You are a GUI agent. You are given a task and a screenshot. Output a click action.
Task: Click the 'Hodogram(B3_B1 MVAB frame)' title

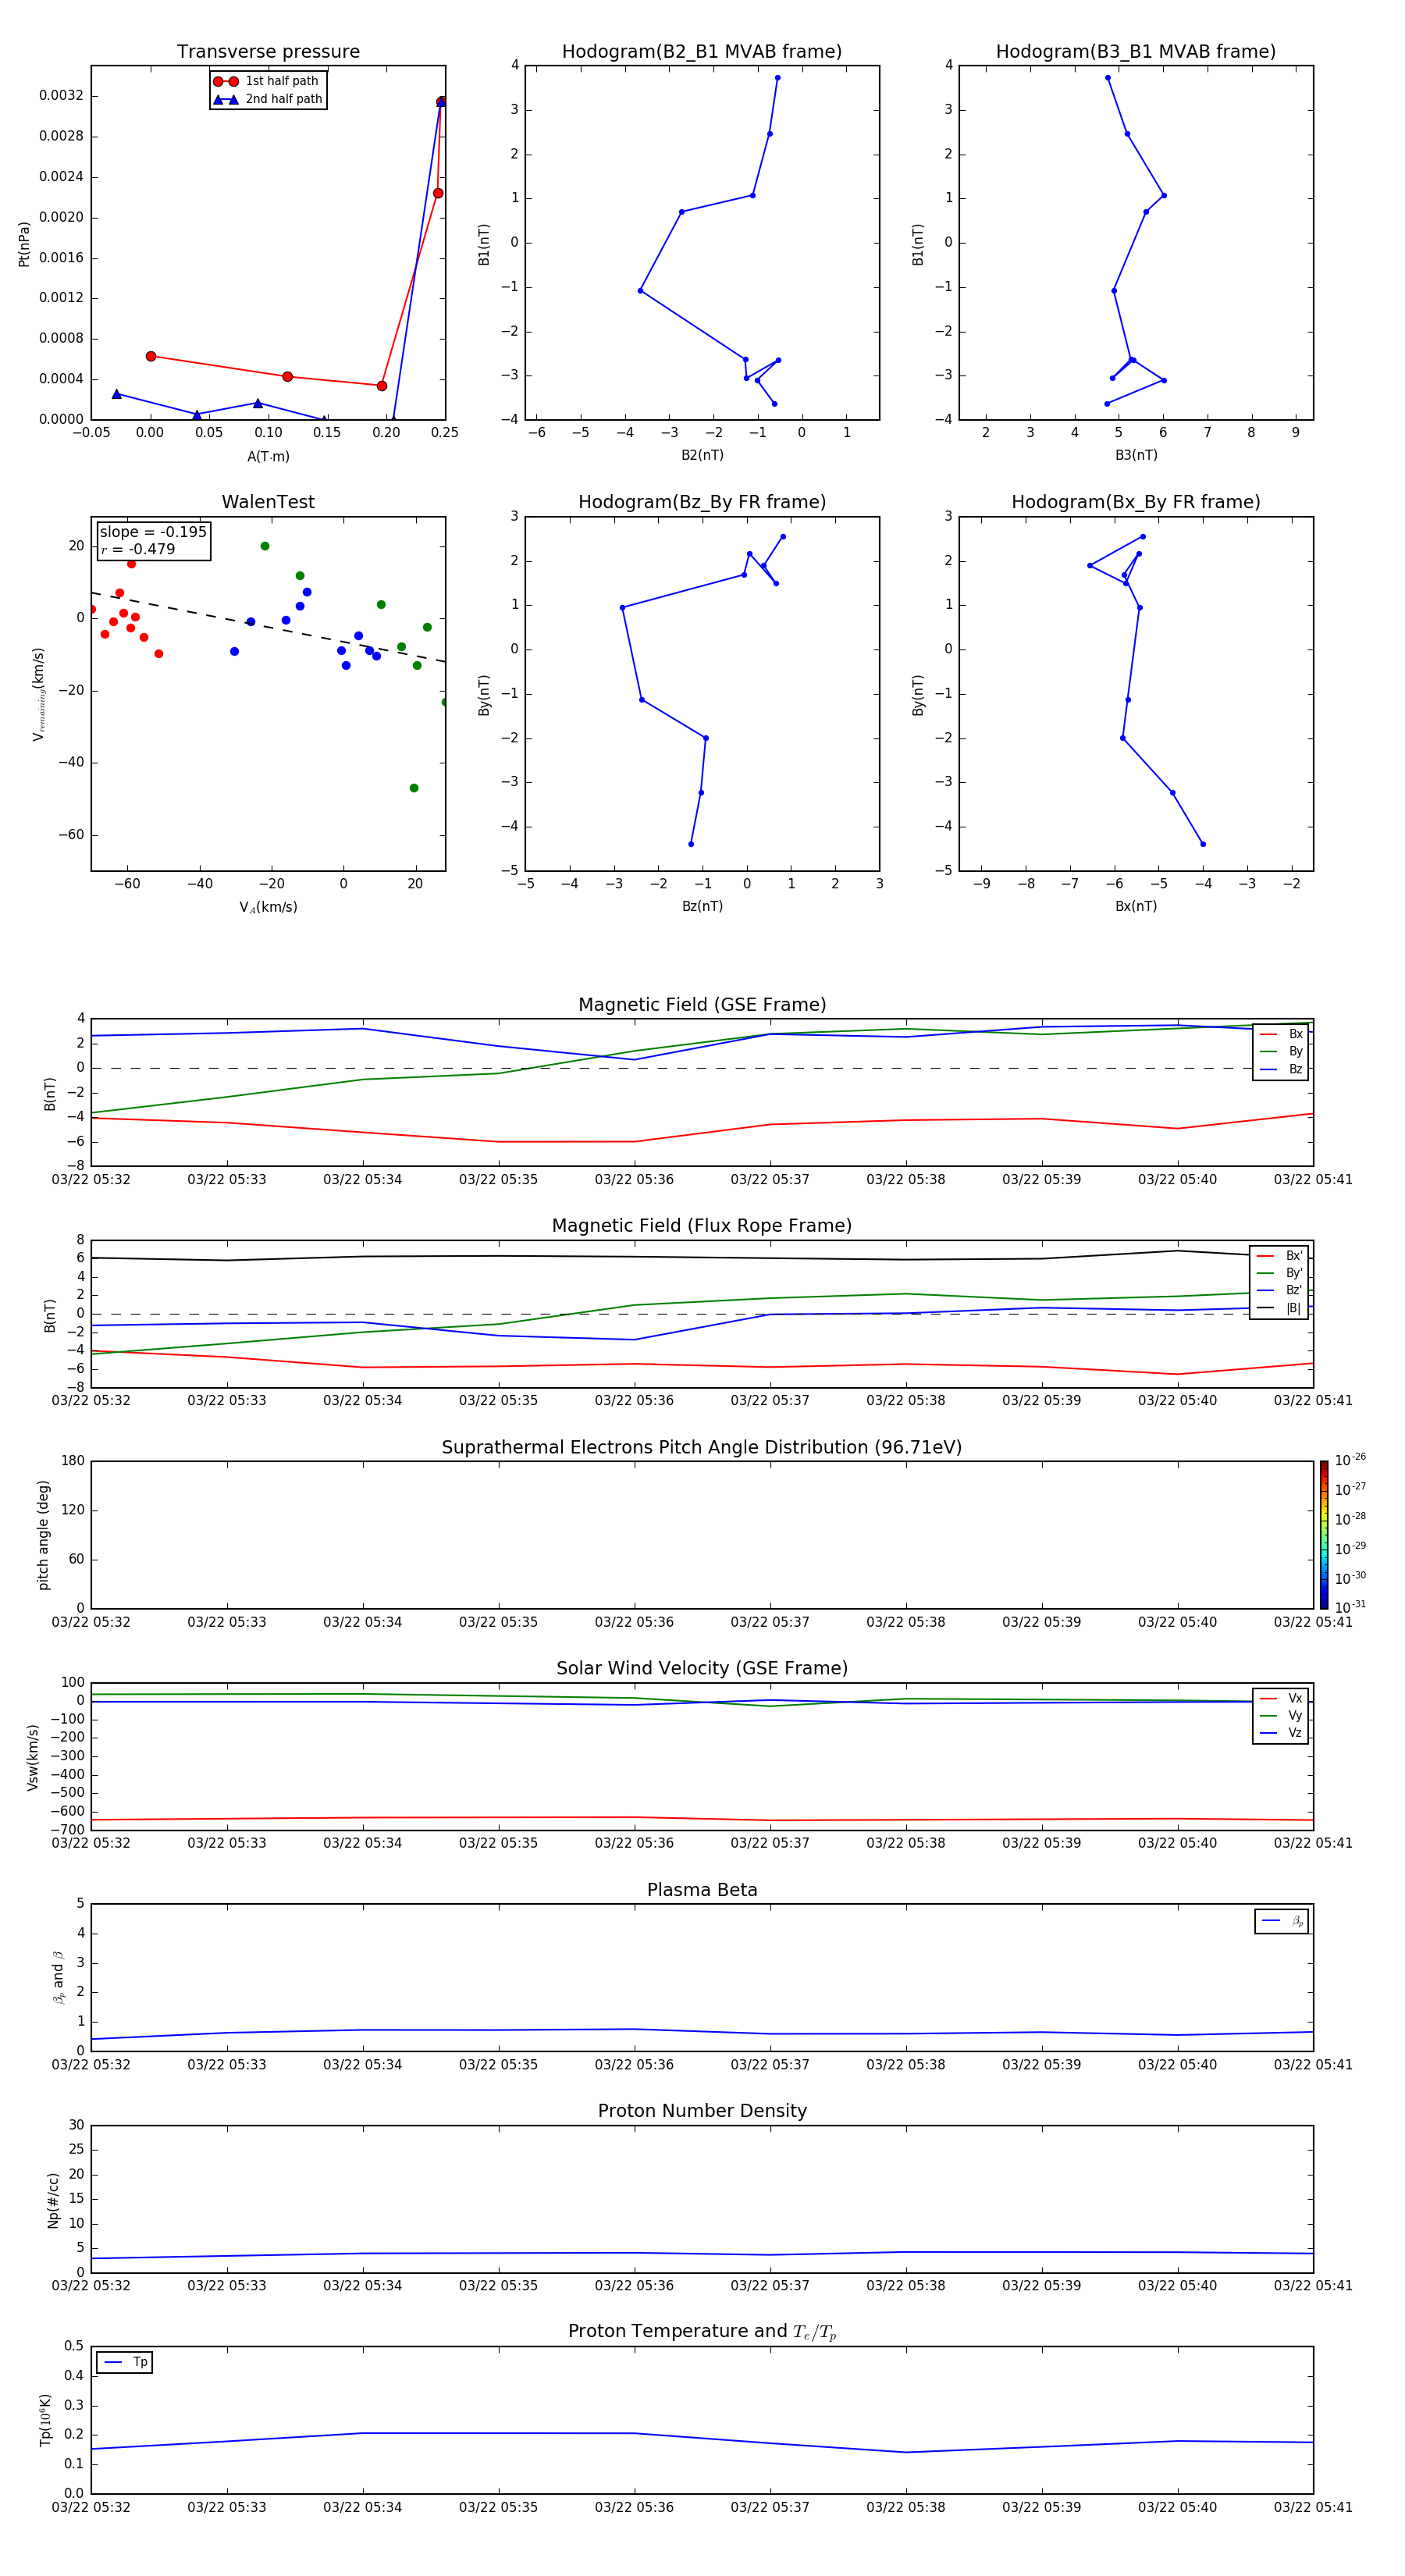1136,52
